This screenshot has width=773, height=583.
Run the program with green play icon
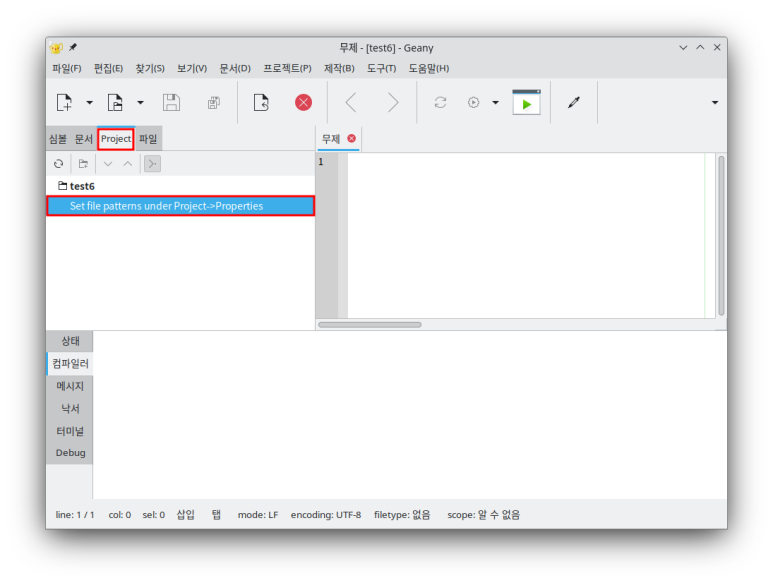pyautogui.click(x=527, y=102)
